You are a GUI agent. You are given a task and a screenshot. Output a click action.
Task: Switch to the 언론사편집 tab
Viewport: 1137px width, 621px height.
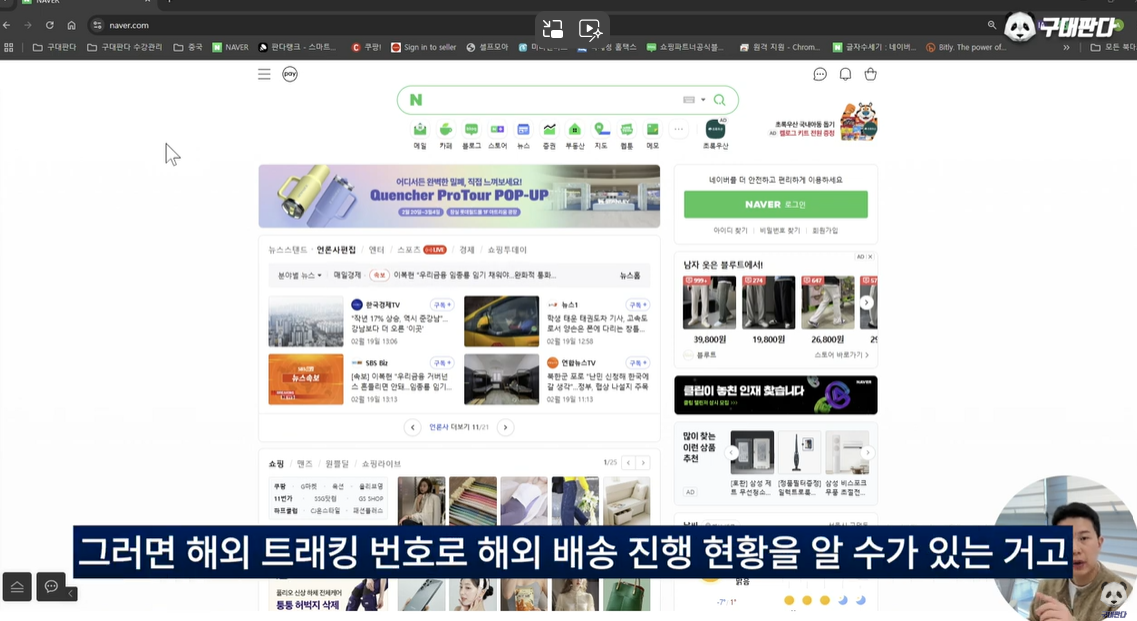tap(336, 250)
